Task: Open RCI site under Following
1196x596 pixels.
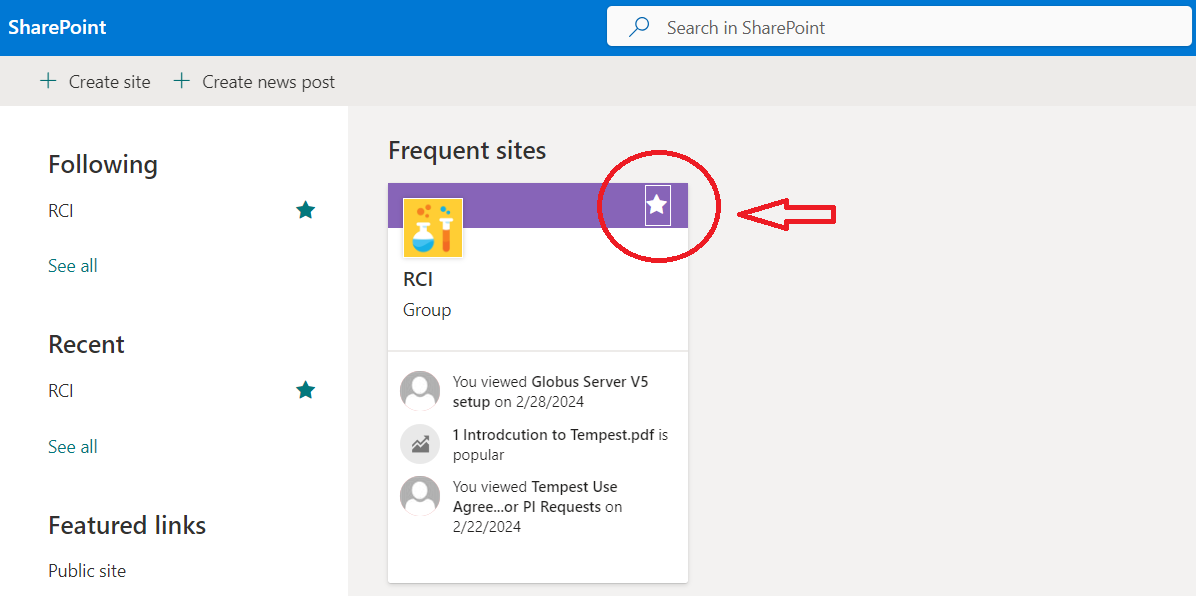Action: tap(61, 211)
